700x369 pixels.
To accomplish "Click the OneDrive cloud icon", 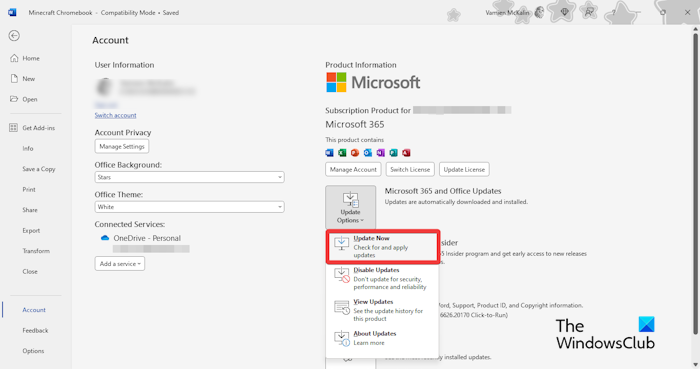I will coord(105,238).
